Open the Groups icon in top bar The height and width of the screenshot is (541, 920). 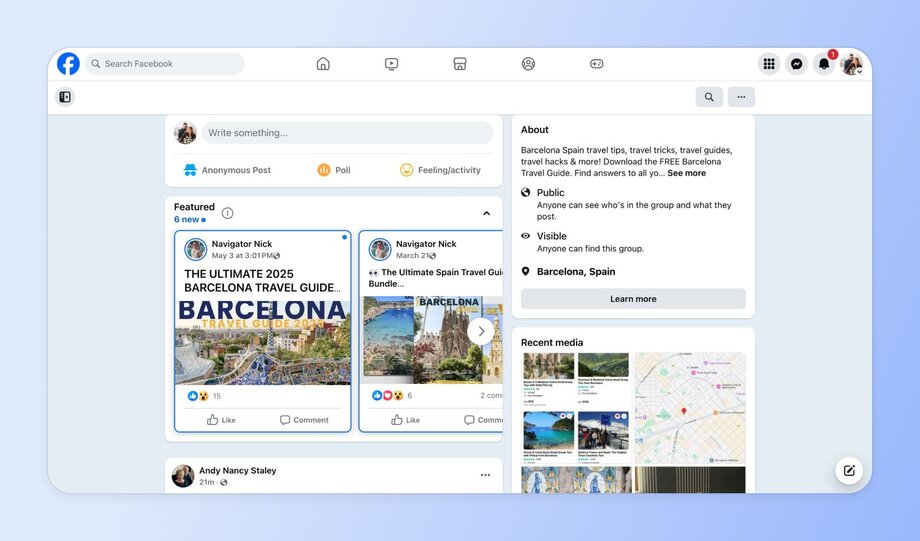pos(528,63)
